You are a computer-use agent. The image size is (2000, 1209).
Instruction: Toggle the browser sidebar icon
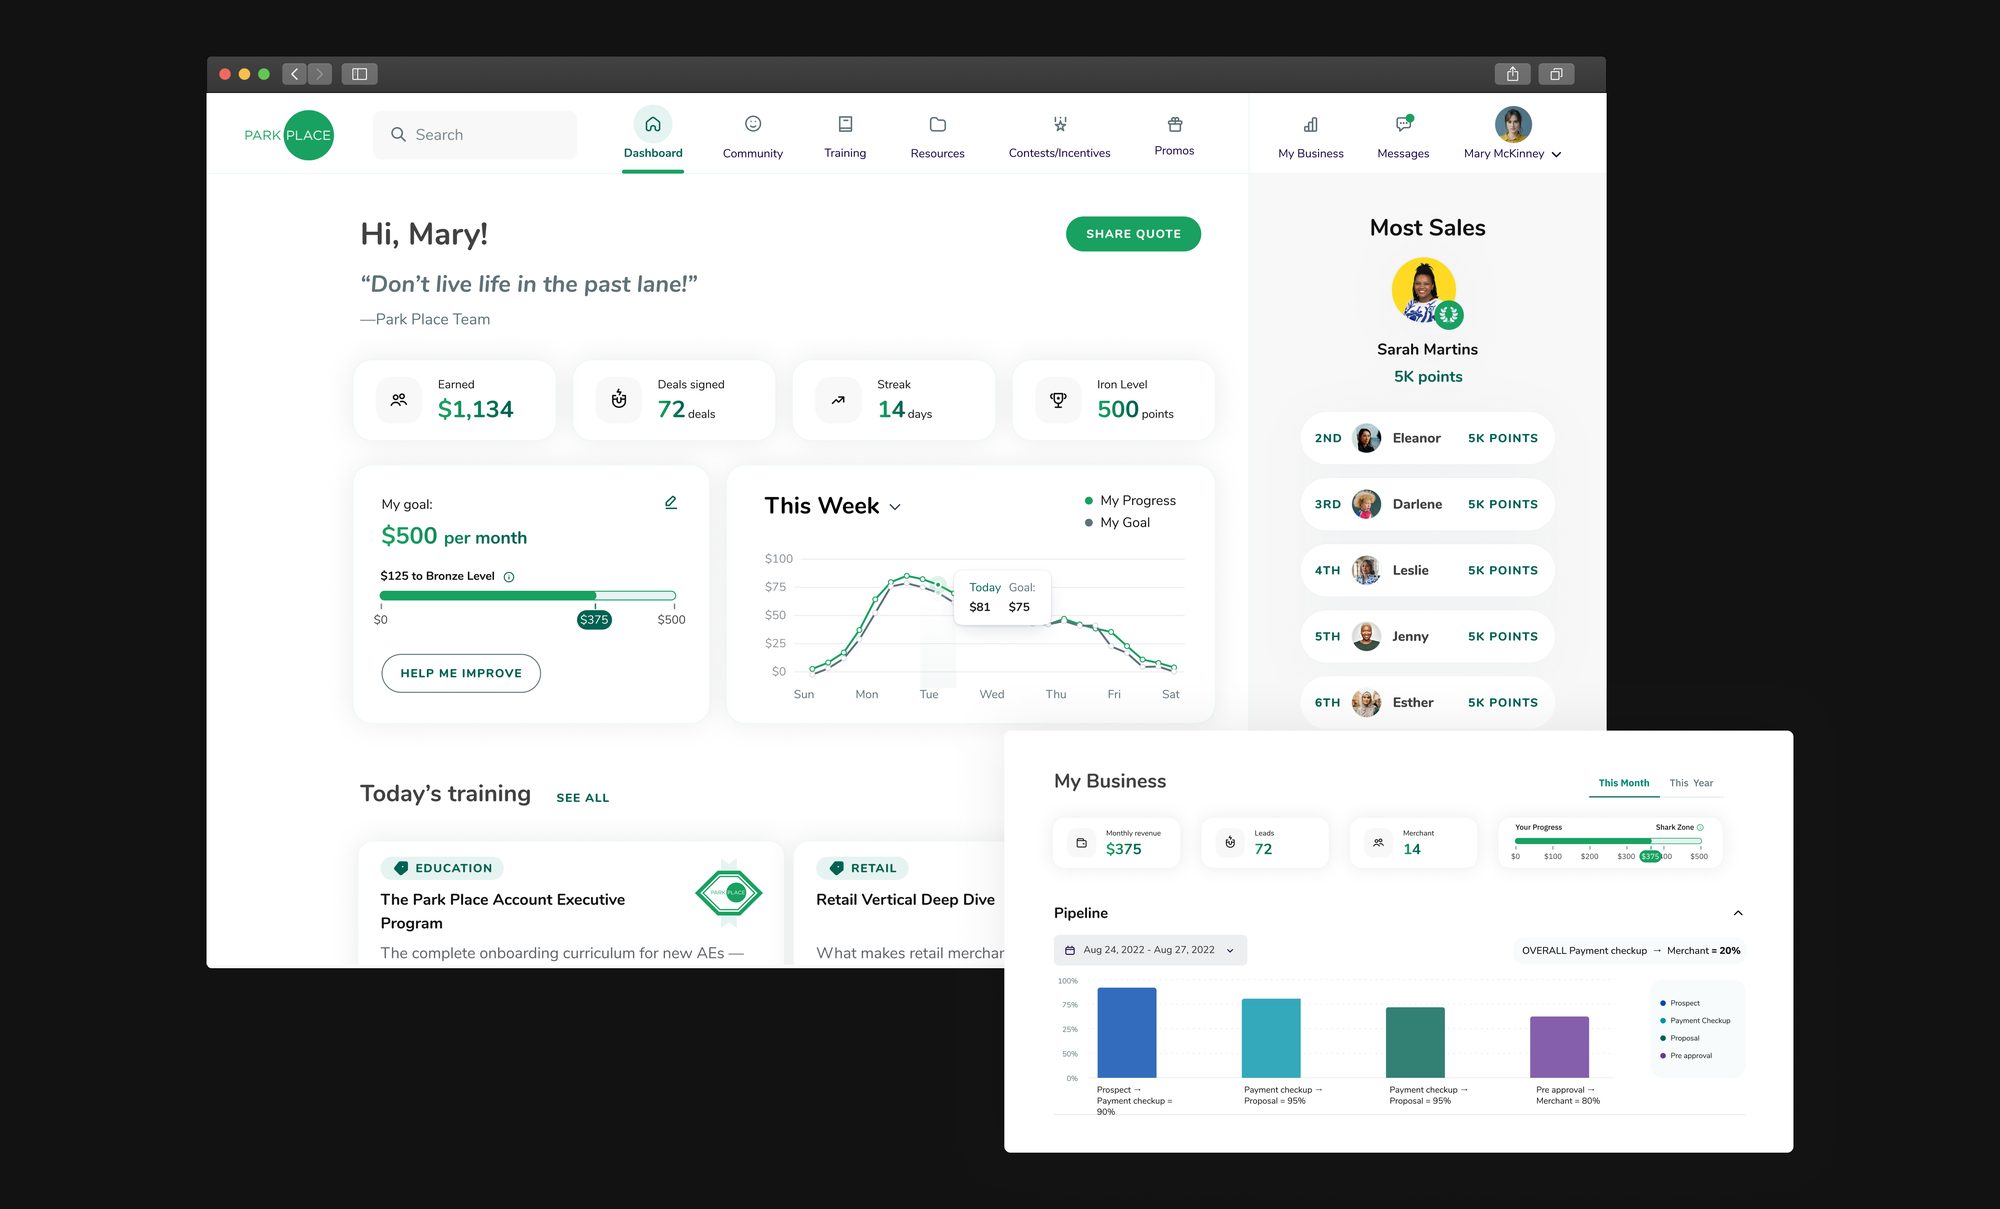click(x=359, y=74)
